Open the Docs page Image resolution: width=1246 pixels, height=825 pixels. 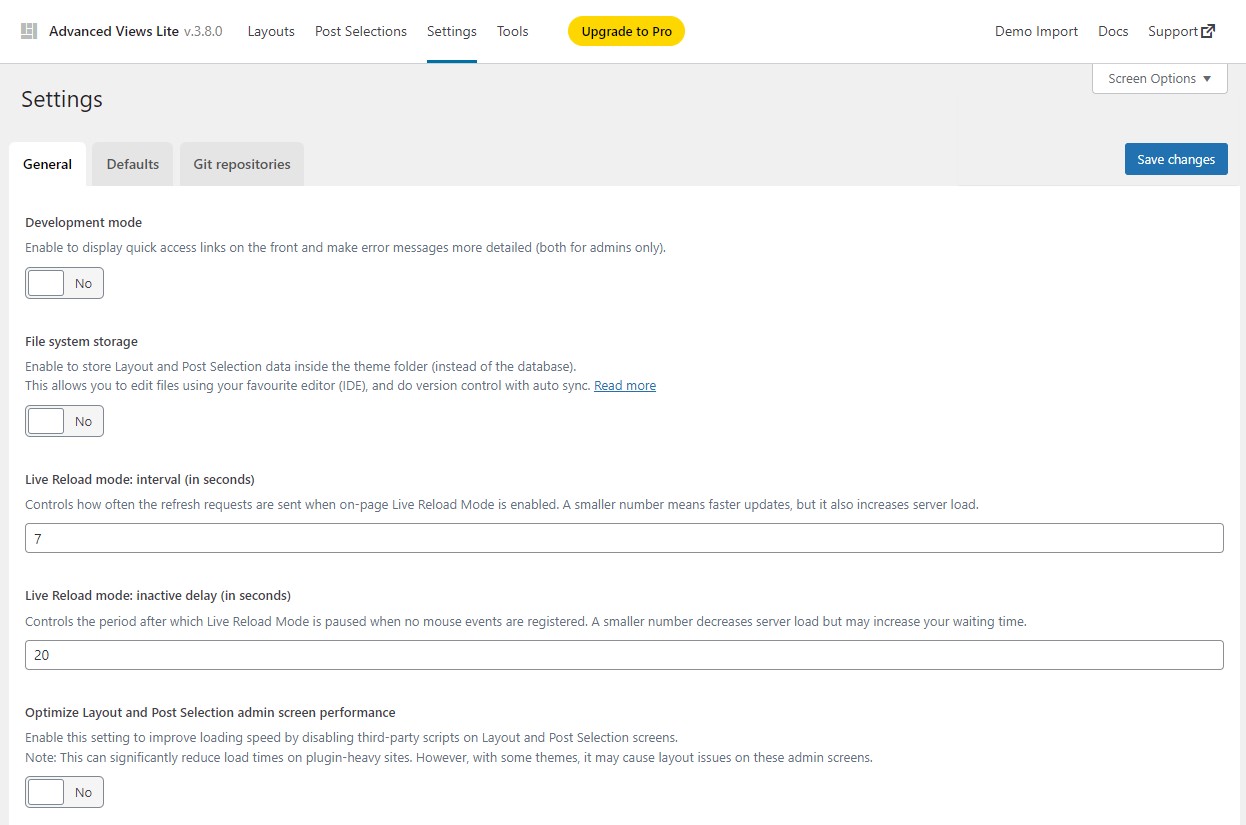pos(1112,31)
